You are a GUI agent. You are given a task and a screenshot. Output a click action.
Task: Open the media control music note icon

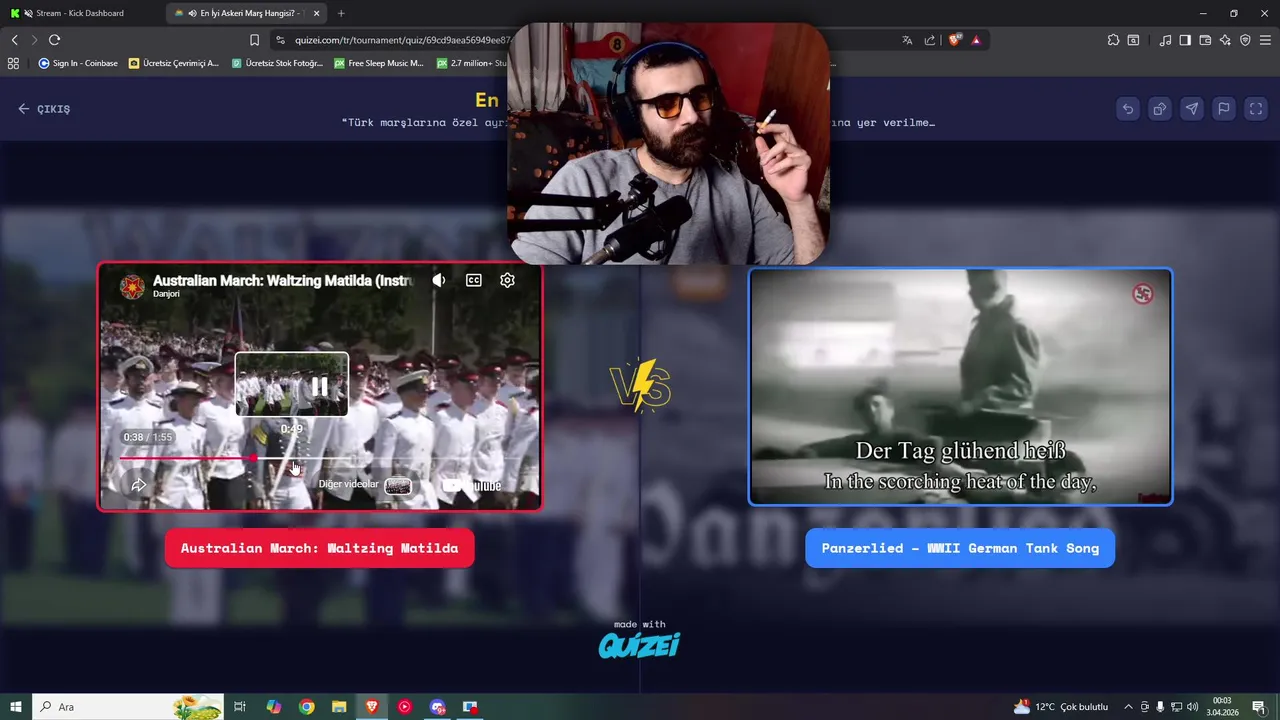(x=1165, y=40)
